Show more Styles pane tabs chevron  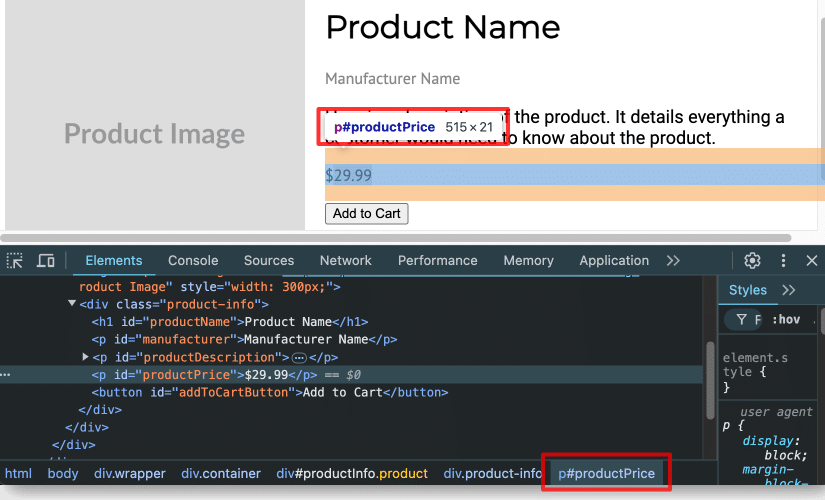click(789, 290)
